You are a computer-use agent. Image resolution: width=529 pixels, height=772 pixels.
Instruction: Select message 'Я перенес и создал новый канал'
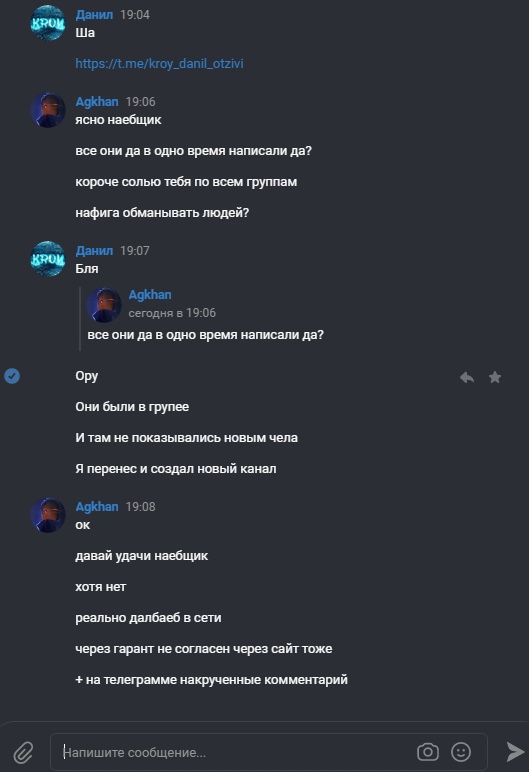point(176,469)
